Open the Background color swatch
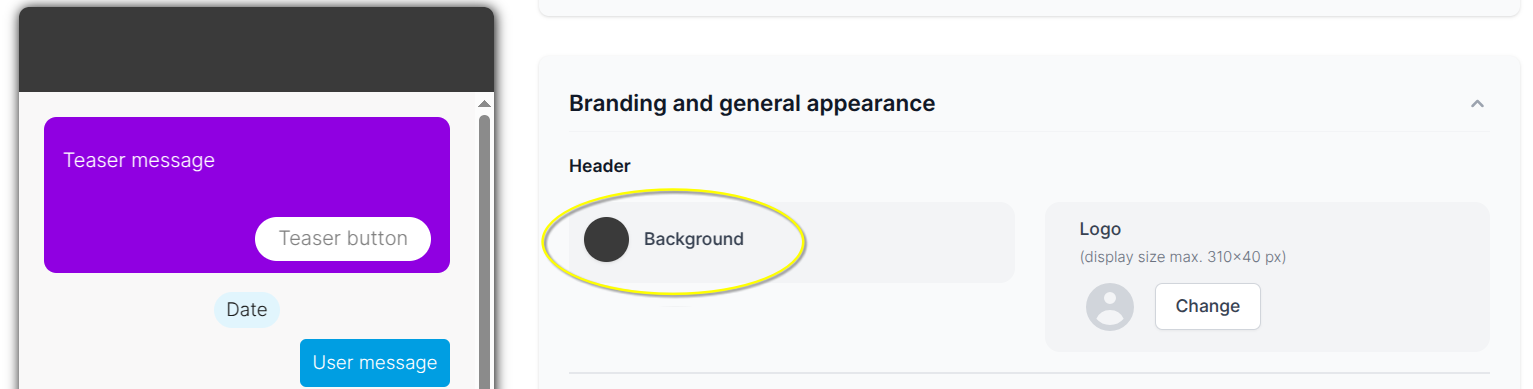The width and height of the screenshot is (1533, 389). pyautogui.click(x=606, y=240)
